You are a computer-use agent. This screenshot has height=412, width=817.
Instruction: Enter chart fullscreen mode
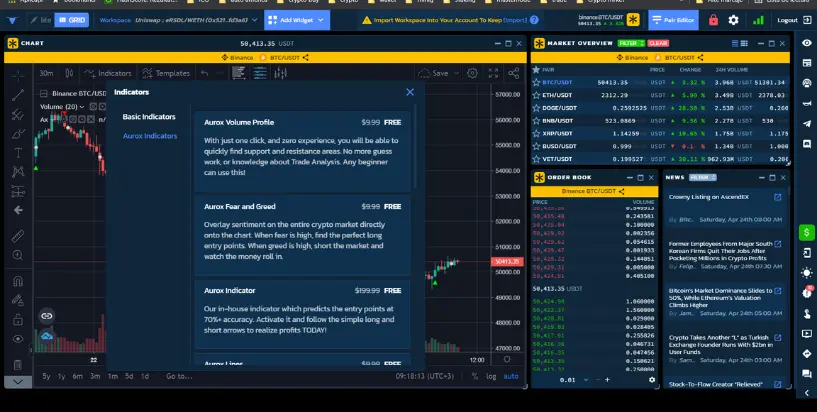tap(493, 73)
